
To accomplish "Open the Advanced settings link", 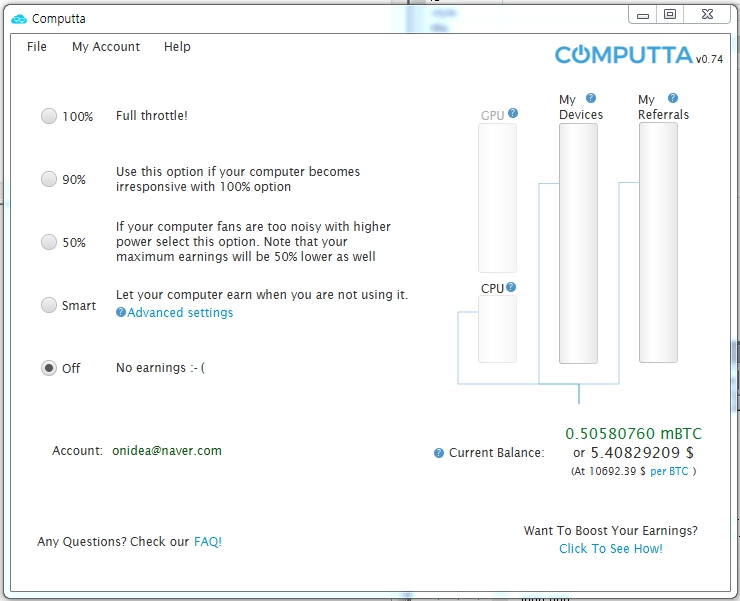I will 180,313.
